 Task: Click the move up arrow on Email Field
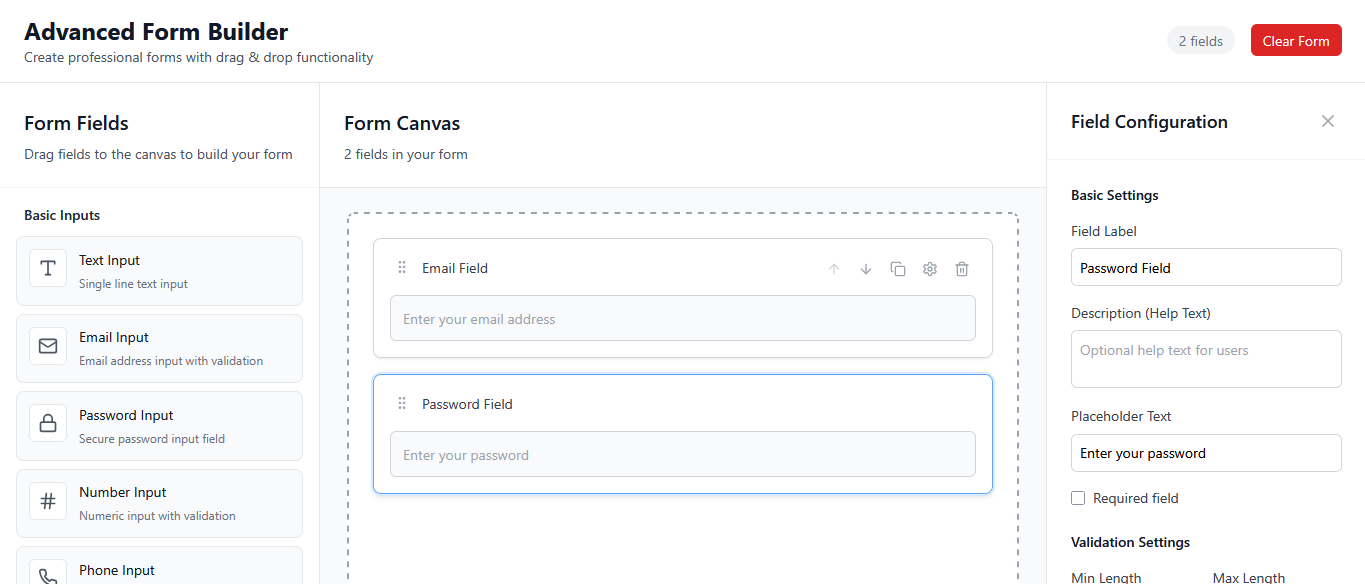(833, 268)
